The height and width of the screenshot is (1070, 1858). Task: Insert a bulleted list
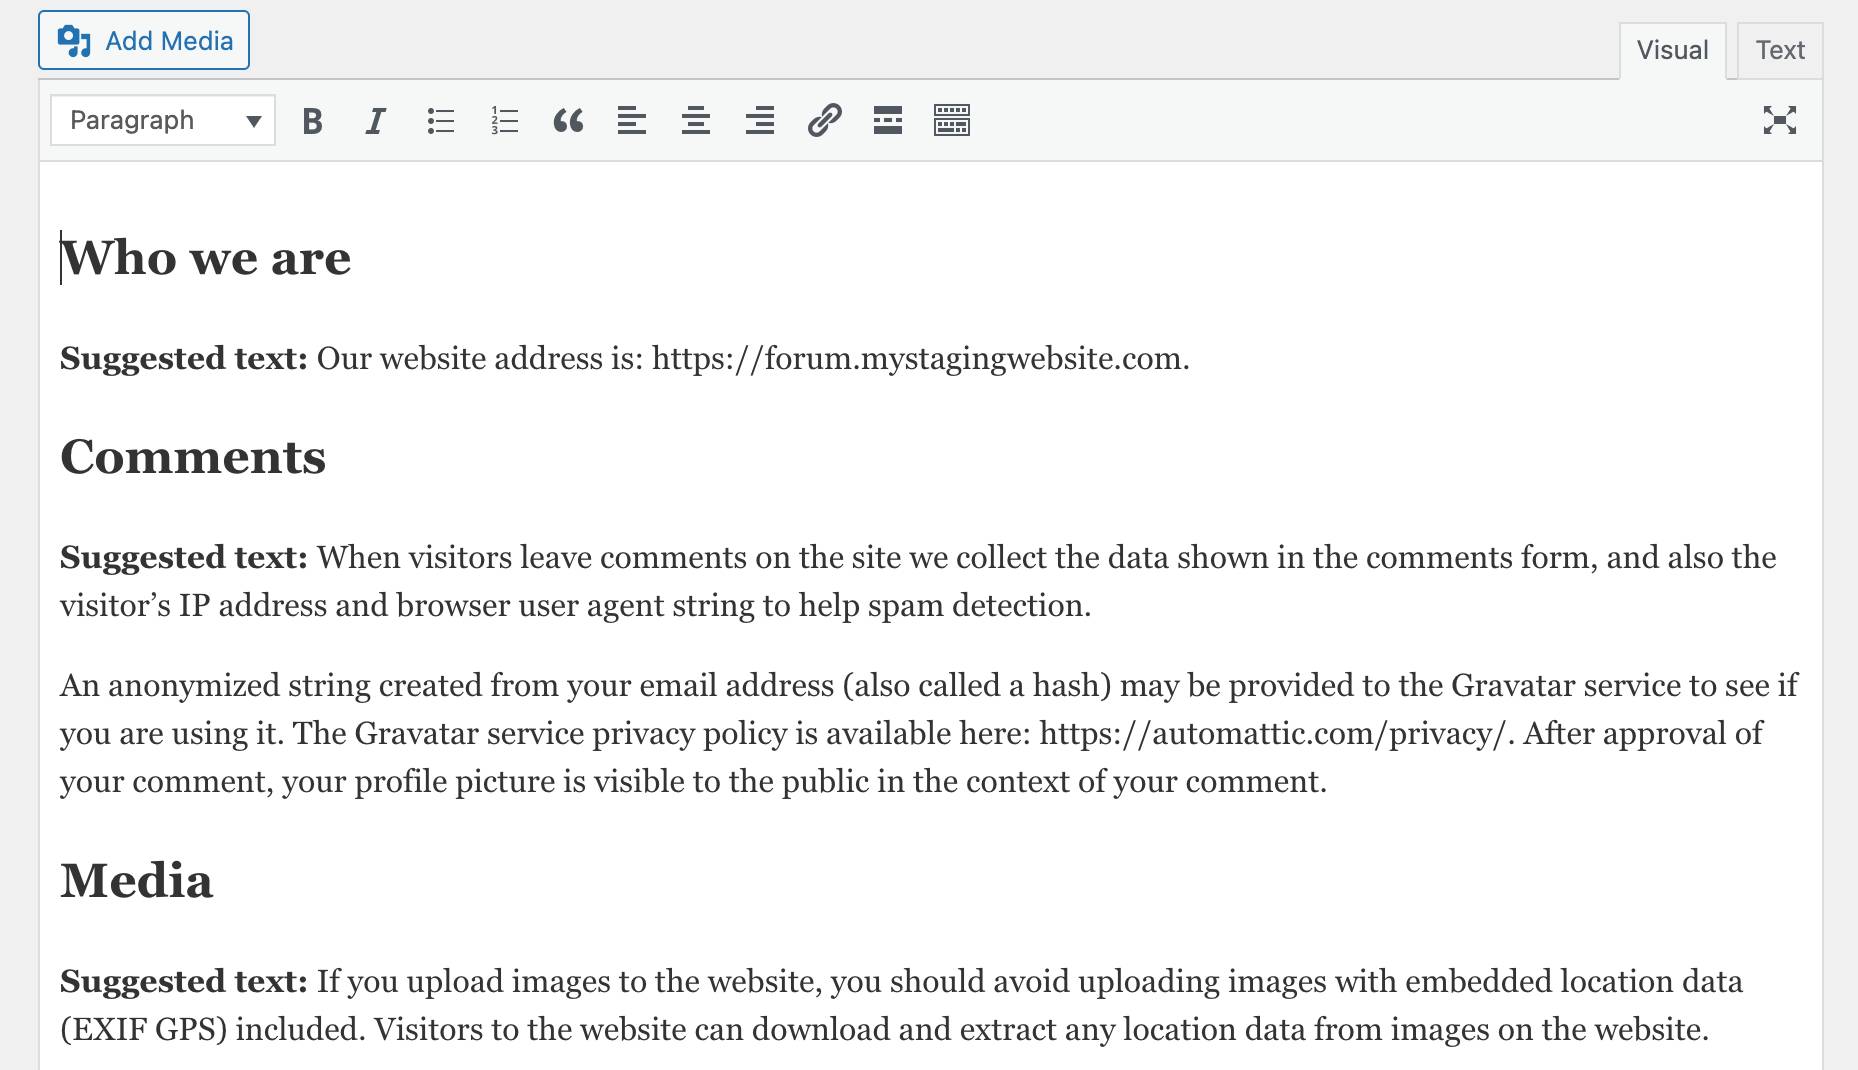click(440, 121)
